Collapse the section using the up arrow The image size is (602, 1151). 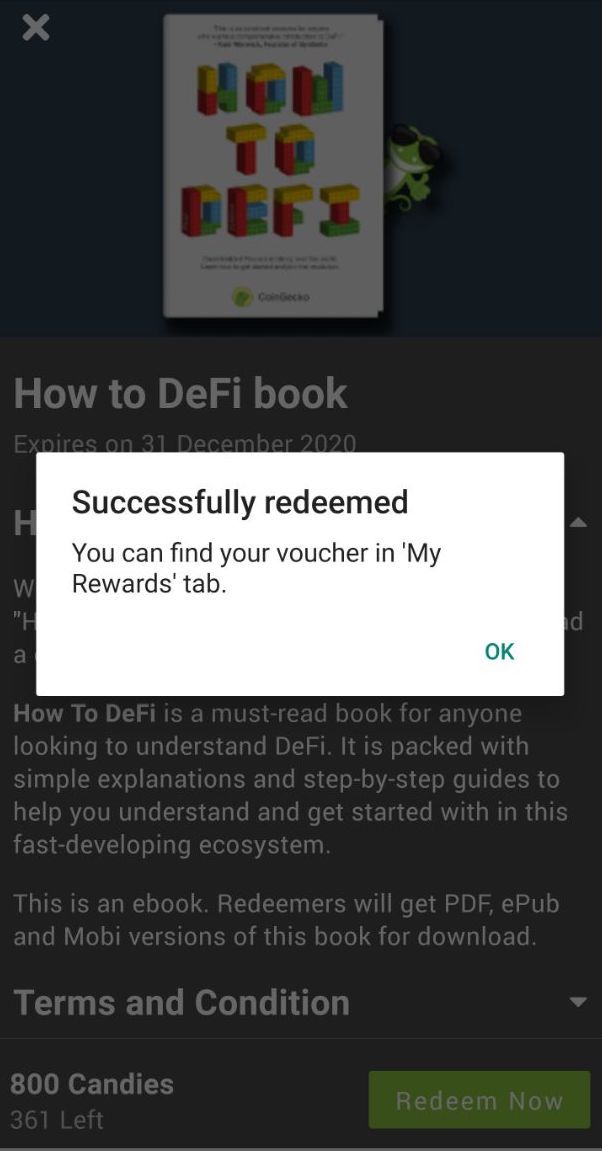point(579,523)
